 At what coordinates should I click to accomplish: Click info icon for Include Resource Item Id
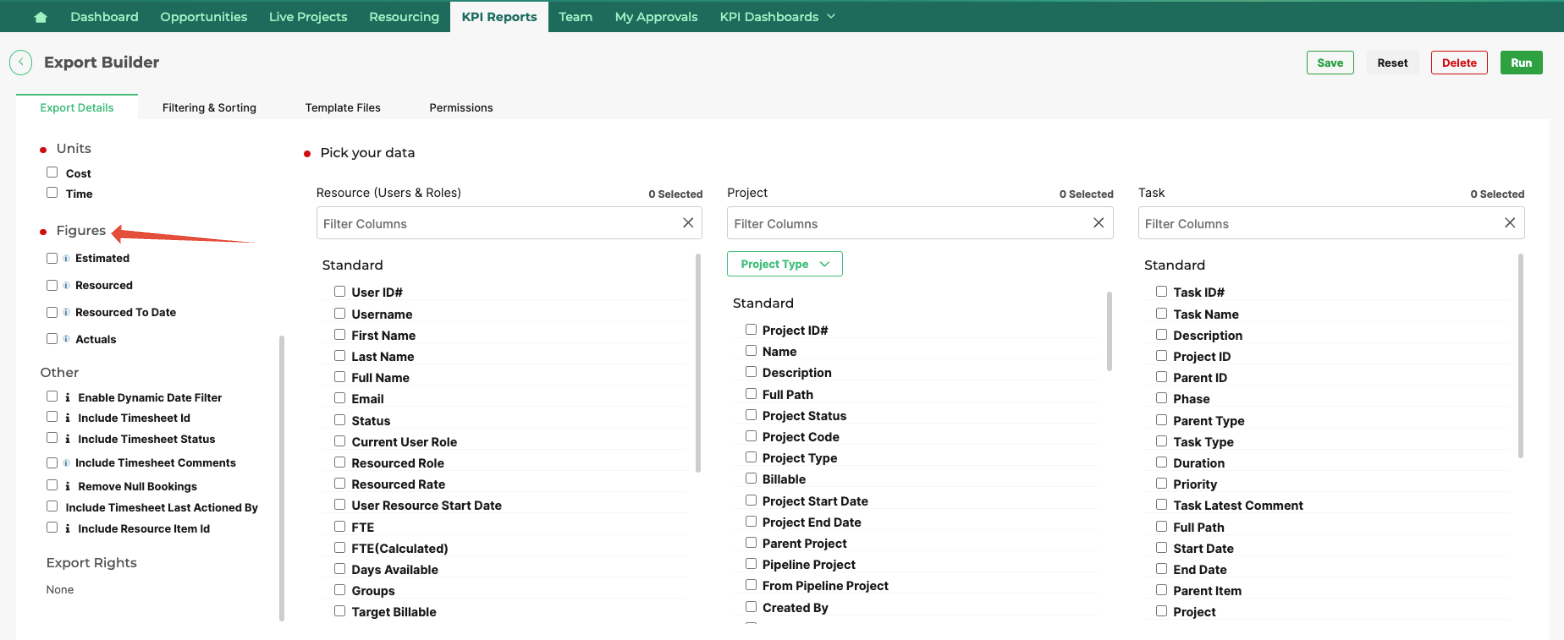(x=68, y=528)
